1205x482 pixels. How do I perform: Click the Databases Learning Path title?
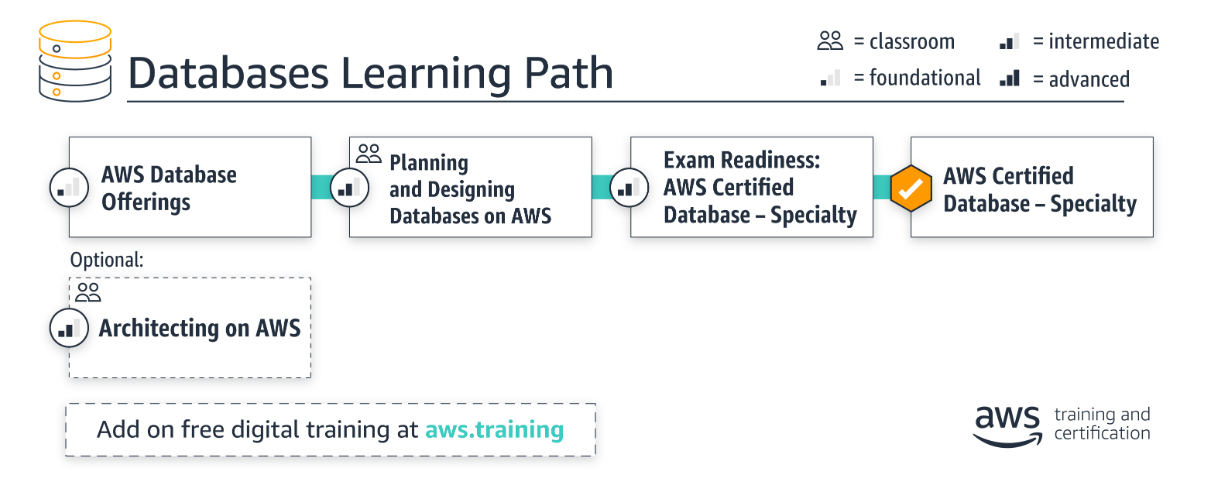(370, 74)
